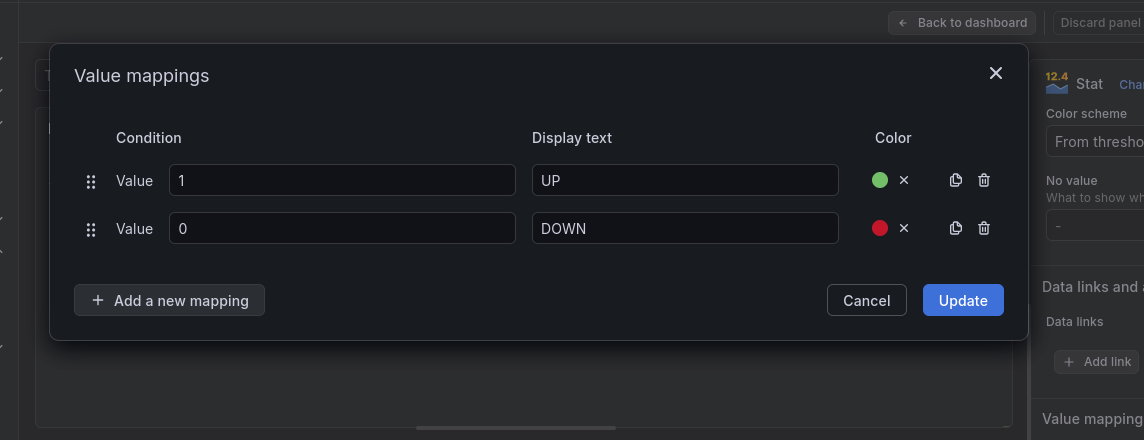Grab the drag handle of the DOWN row
The width and height of the screenshot is (1144, 440).
pyautogui.click(x=91, y=230)
